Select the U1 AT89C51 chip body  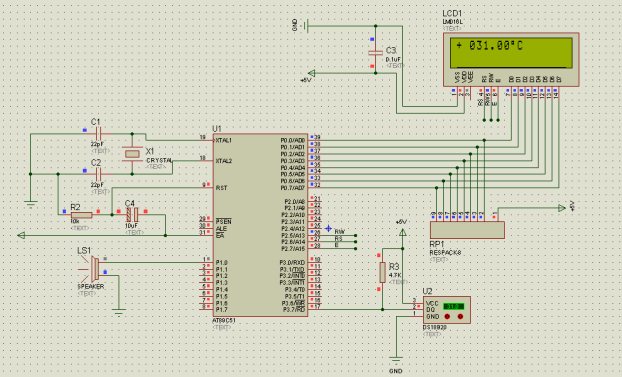[260, 225]
